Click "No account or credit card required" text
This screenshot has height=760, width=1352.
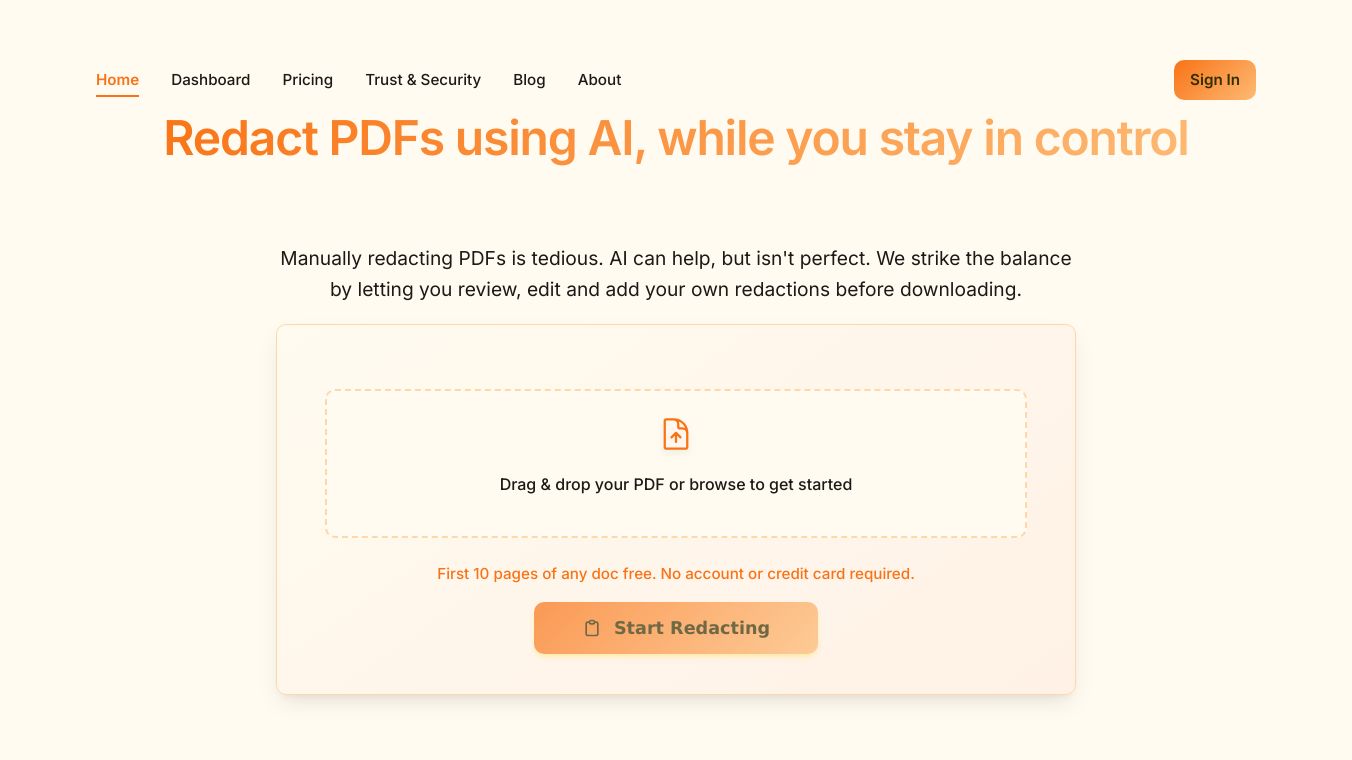point(787,574)
